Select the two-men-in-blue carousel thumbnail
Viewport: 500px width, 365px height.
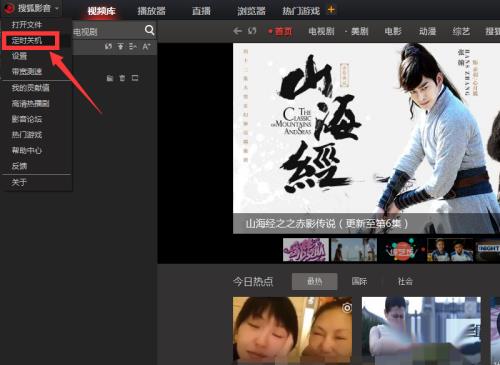[450, 250]
